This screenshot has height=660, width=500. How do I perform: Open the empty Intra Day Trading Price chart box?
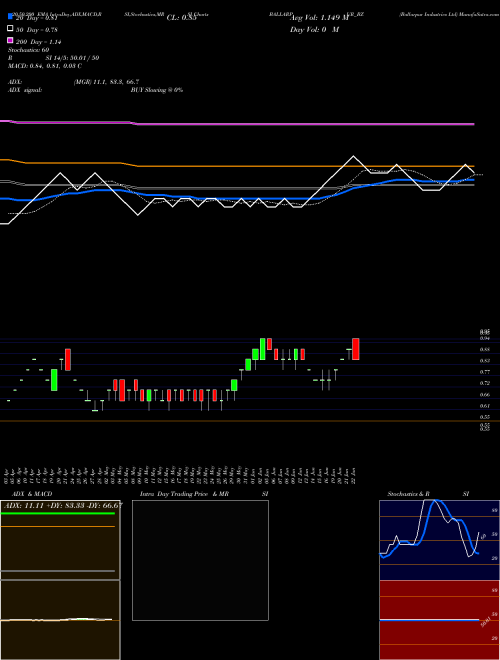point(200,560)
